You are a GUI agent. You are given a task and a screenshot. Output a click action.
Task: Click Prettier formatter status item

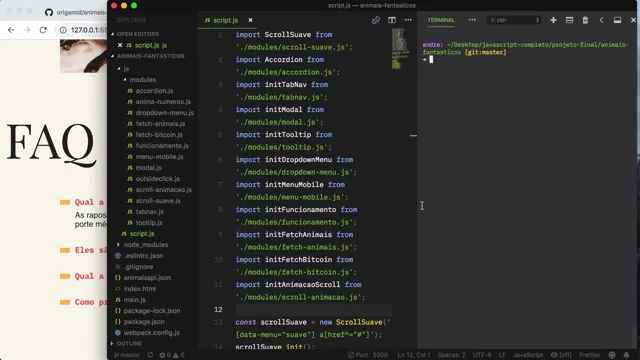coord(589,355)
